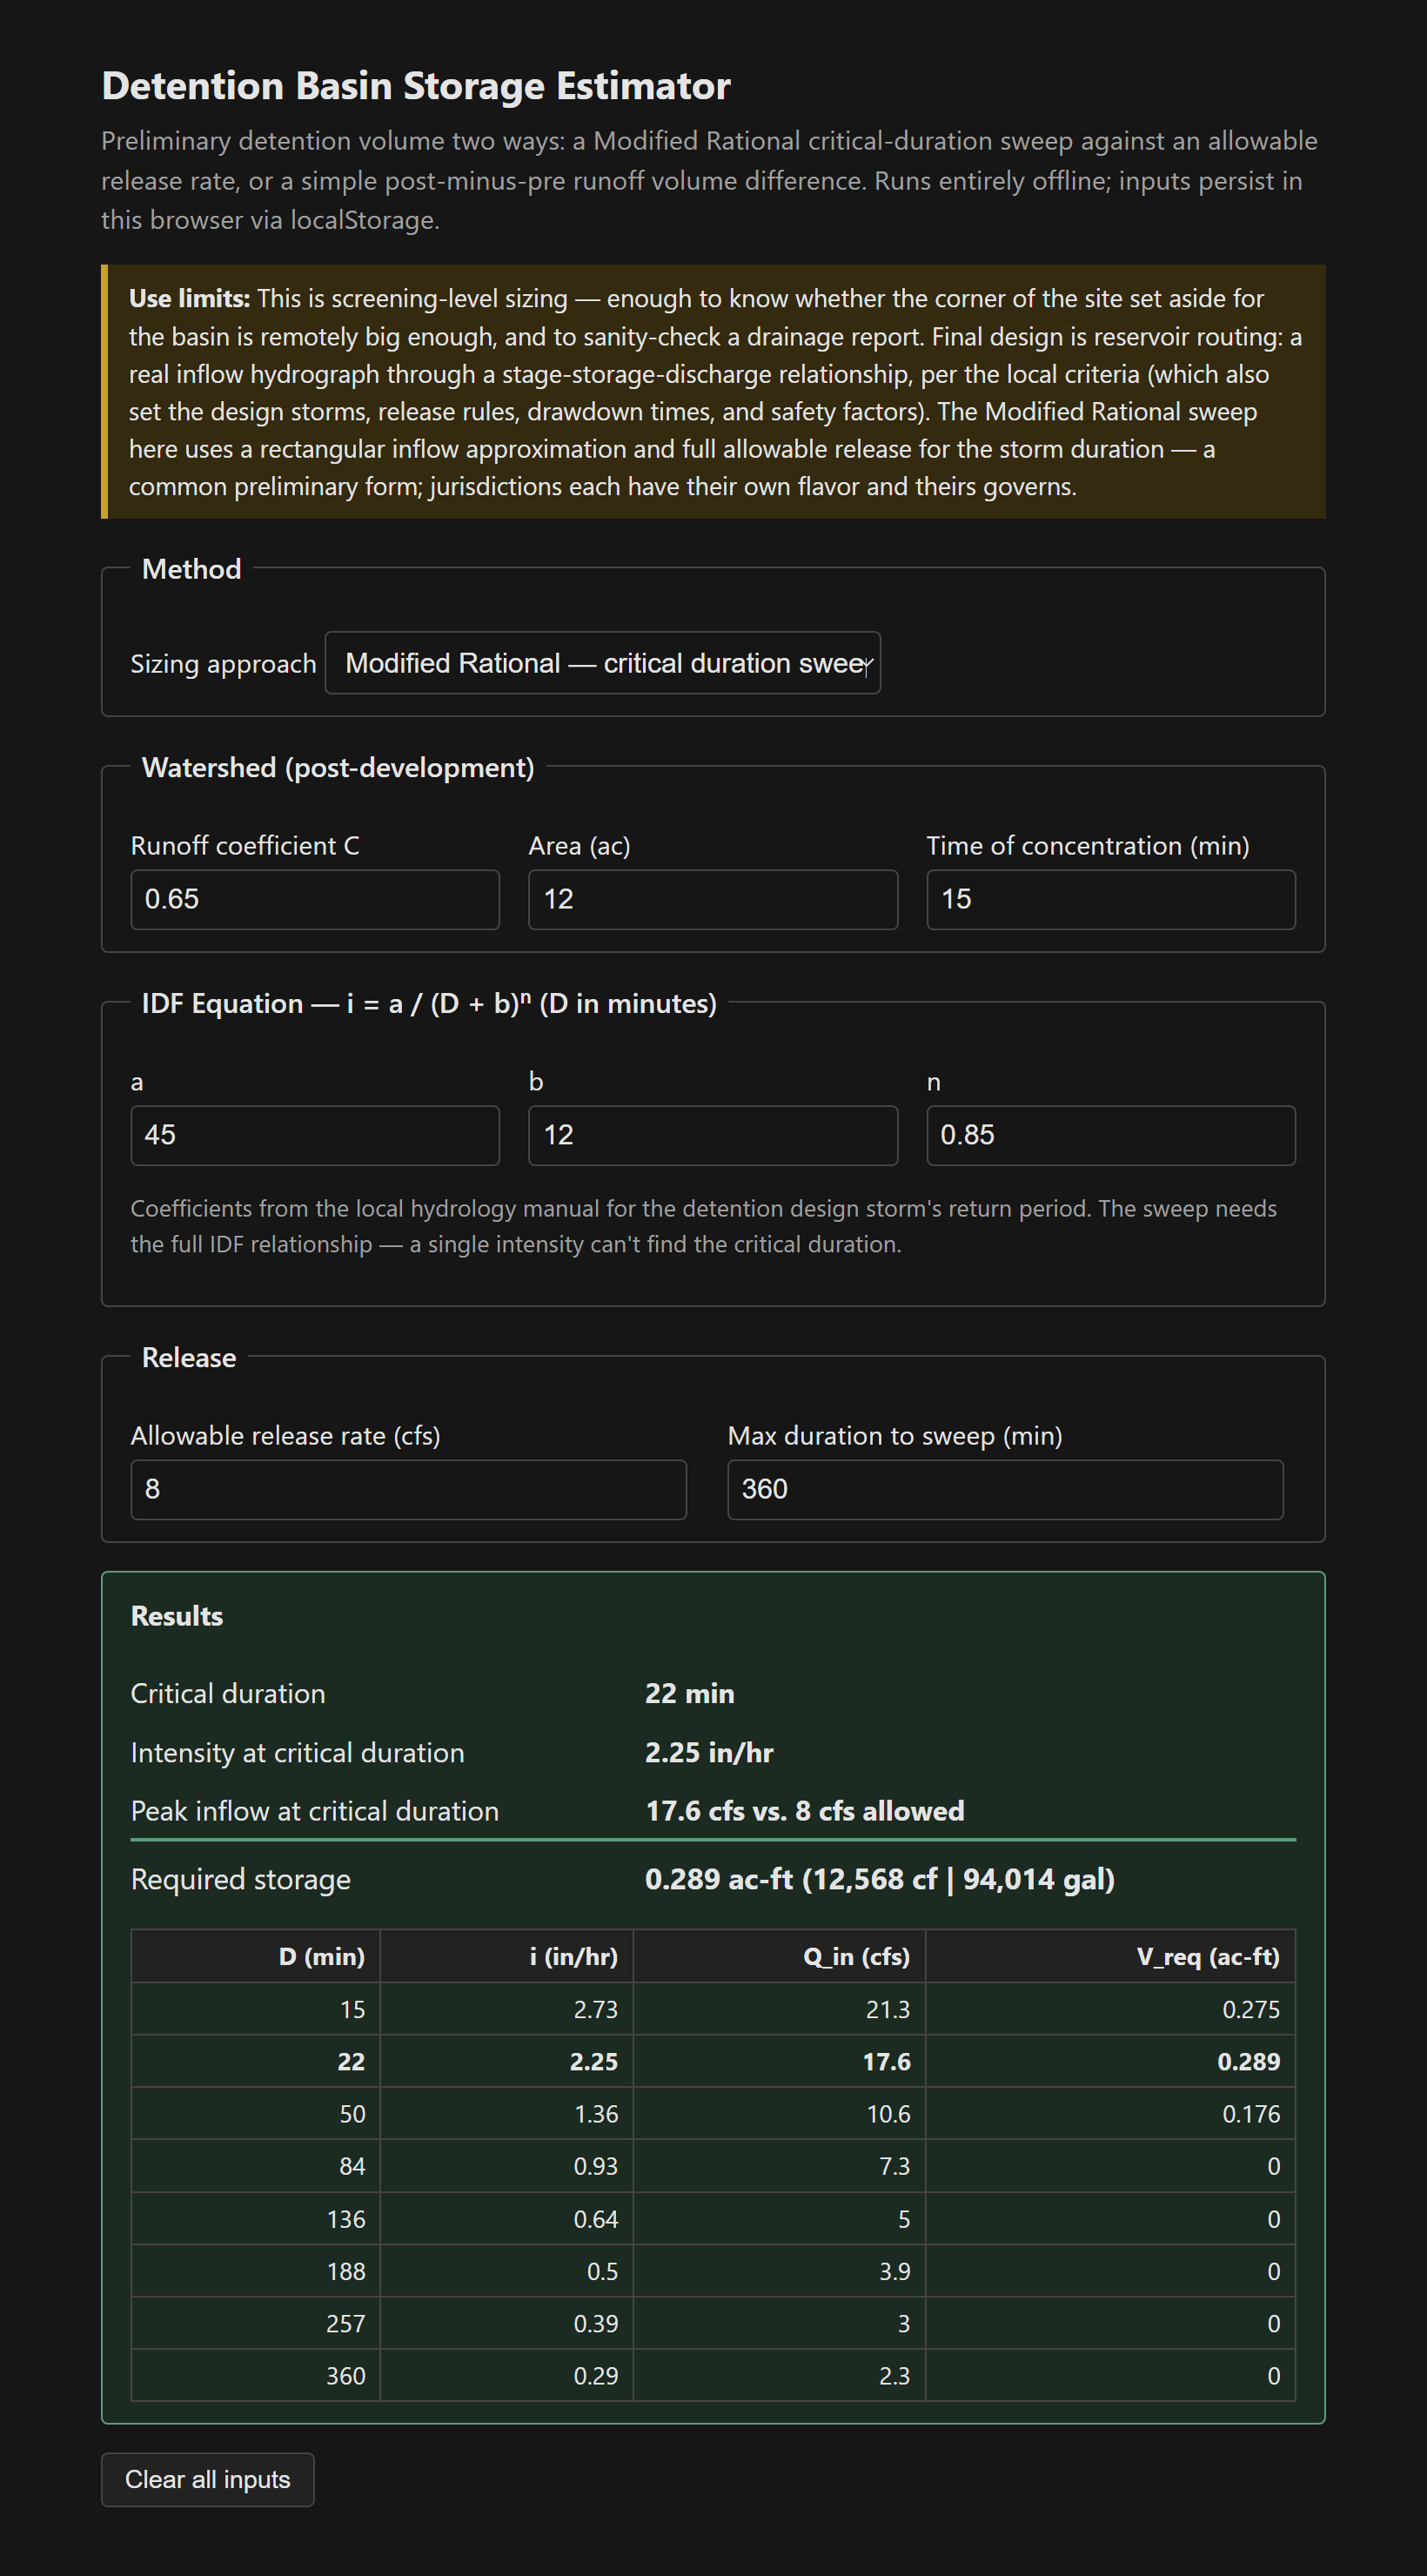This screenshot has width=1427, height=2576.
Task: Click the Clear all inputs button
Action: [208, 2479]
